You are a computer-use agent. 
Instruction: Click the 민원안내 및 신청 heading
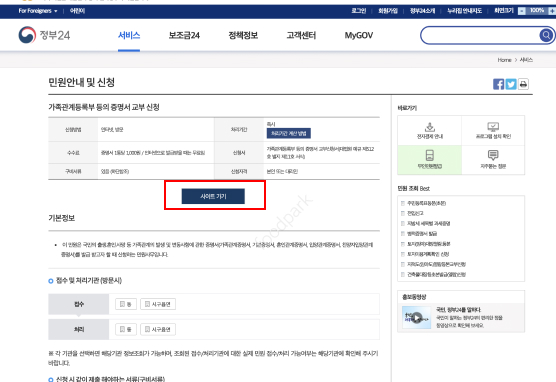tap(82, 83)
